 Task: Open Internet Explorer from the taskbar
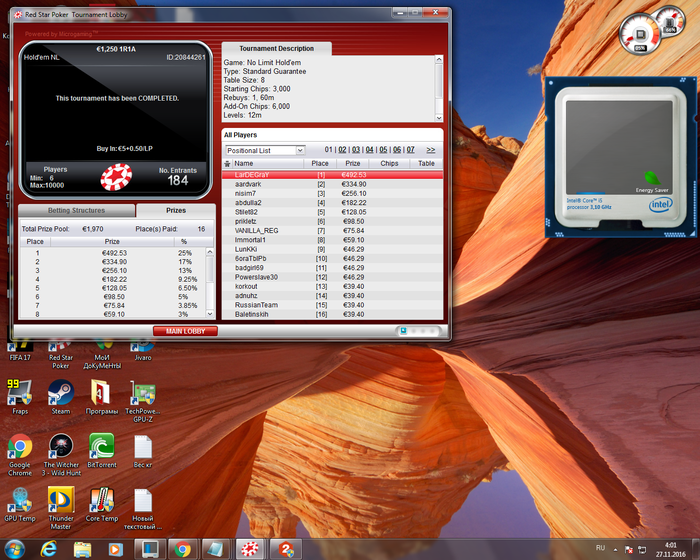pyautogui.click(x=48, y=549)
